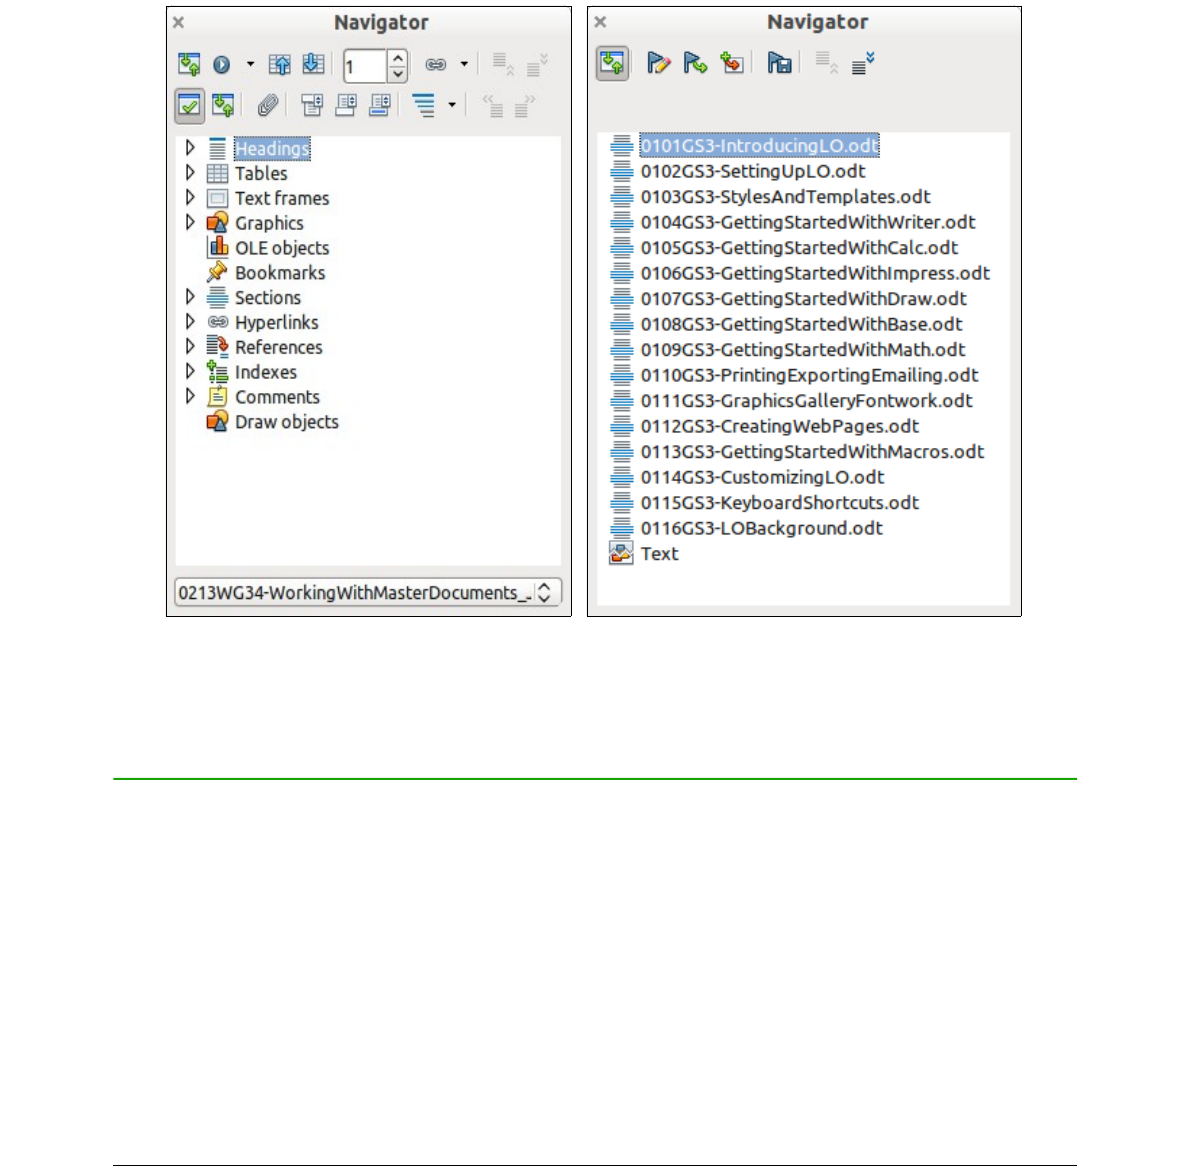Viewport: 1190px width, 1166px height.
Task: Go to the previous page
Action: click(x=279, y=65)
